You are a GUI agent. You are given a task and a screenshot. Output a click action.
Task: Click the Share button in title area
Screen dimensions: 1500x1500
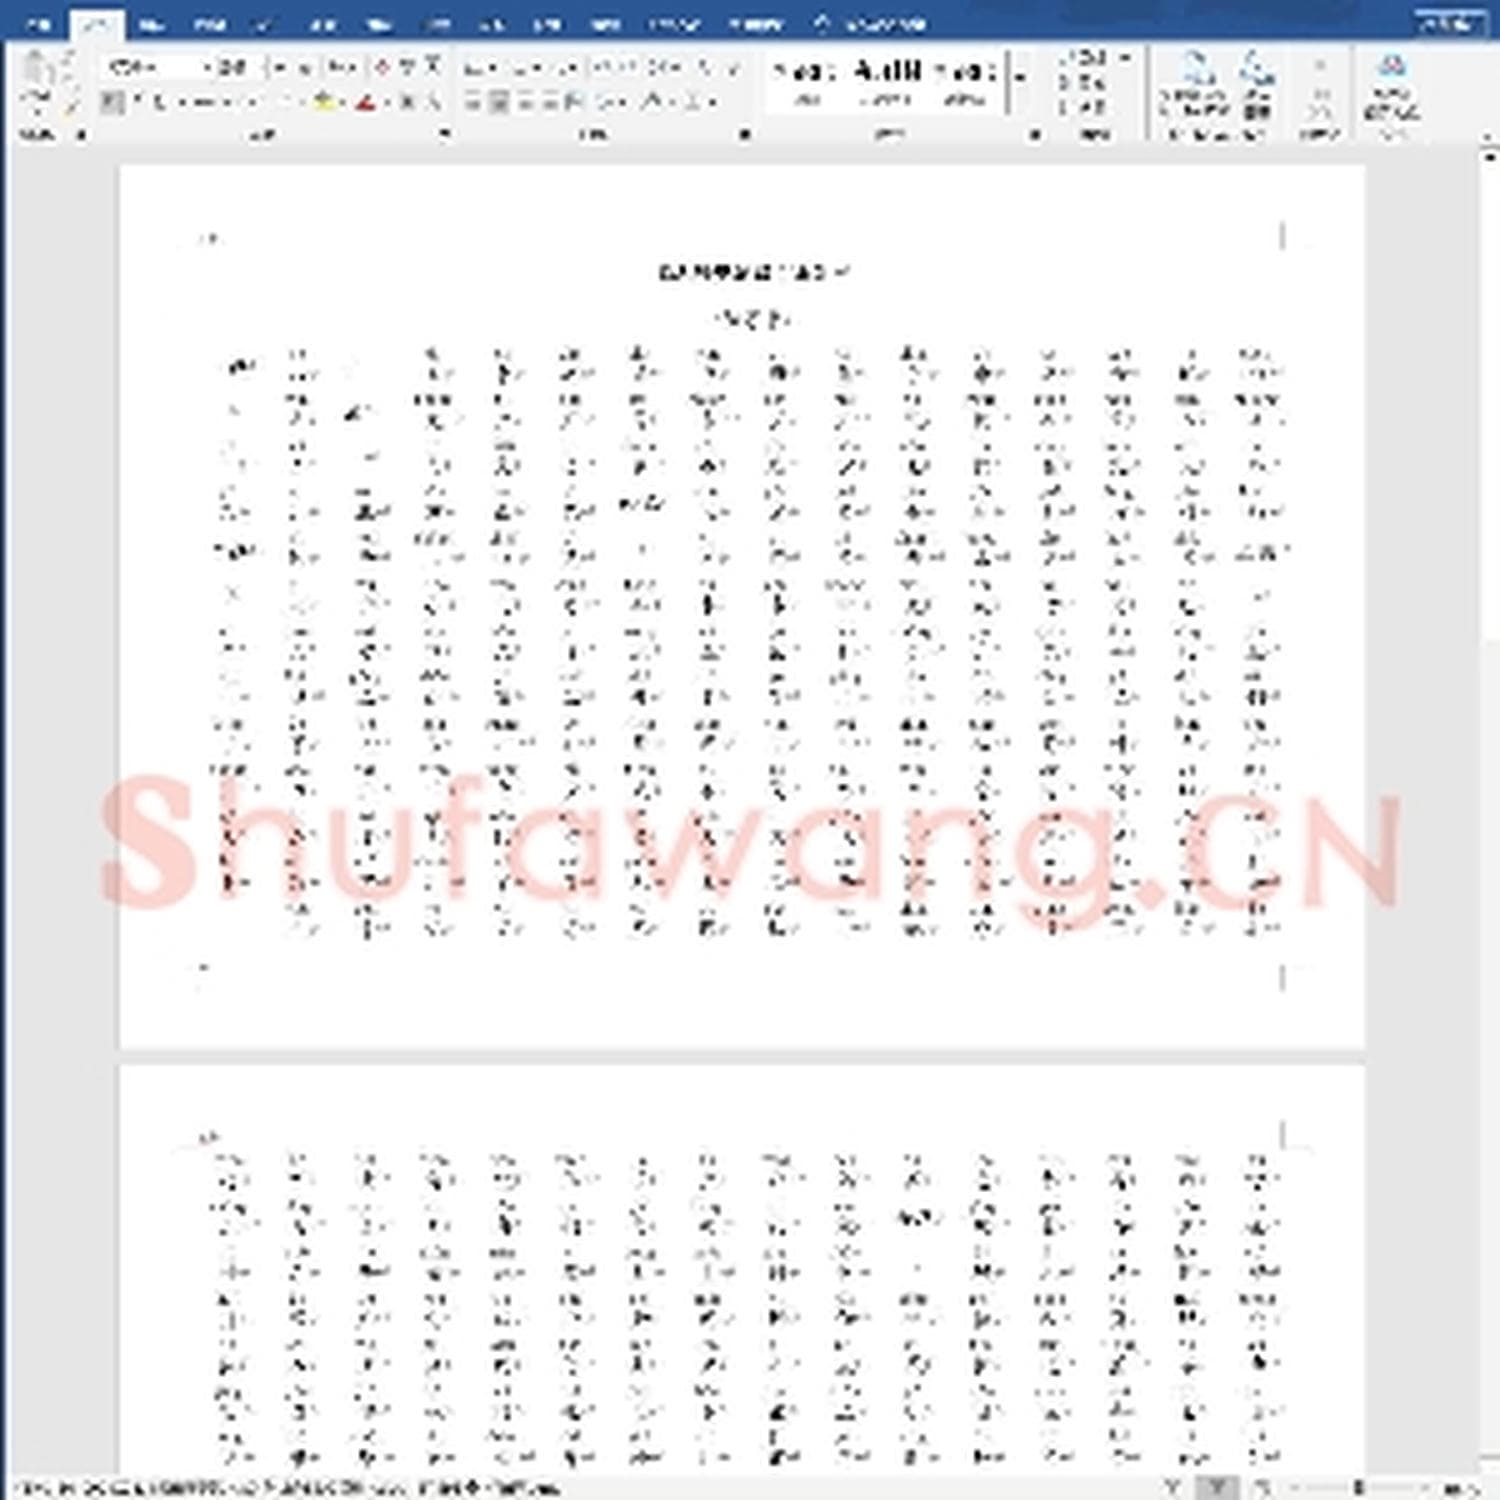click(1449, 24)
